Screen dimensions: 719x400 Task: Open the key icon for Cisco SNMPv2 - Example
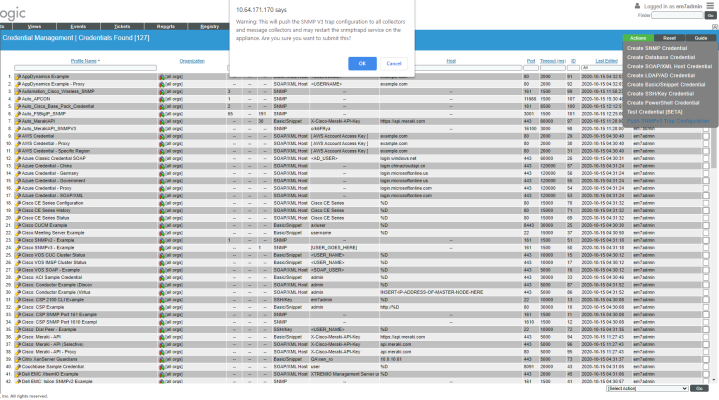tap(18, 240)
